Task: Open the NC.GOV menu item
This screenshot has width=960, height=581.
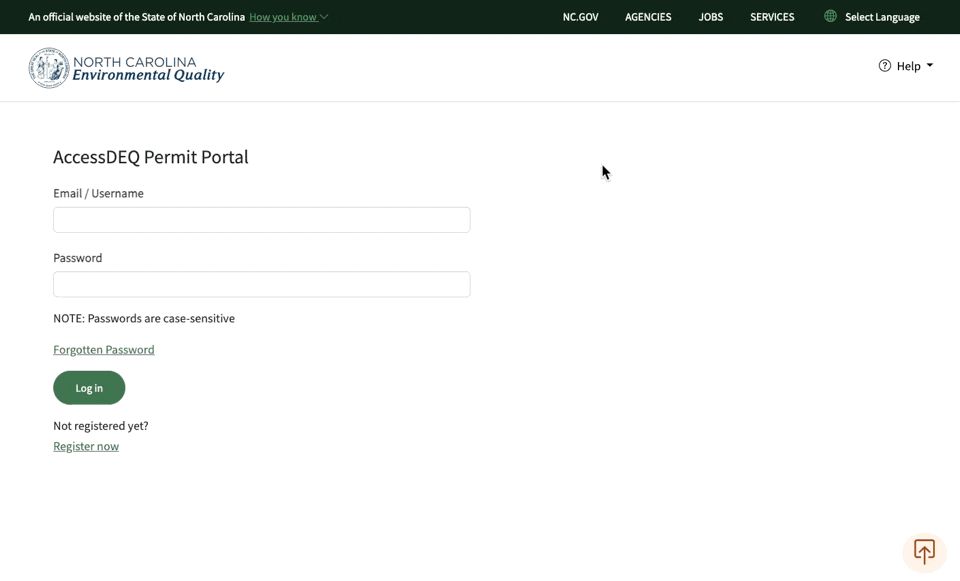Action: 580,17
